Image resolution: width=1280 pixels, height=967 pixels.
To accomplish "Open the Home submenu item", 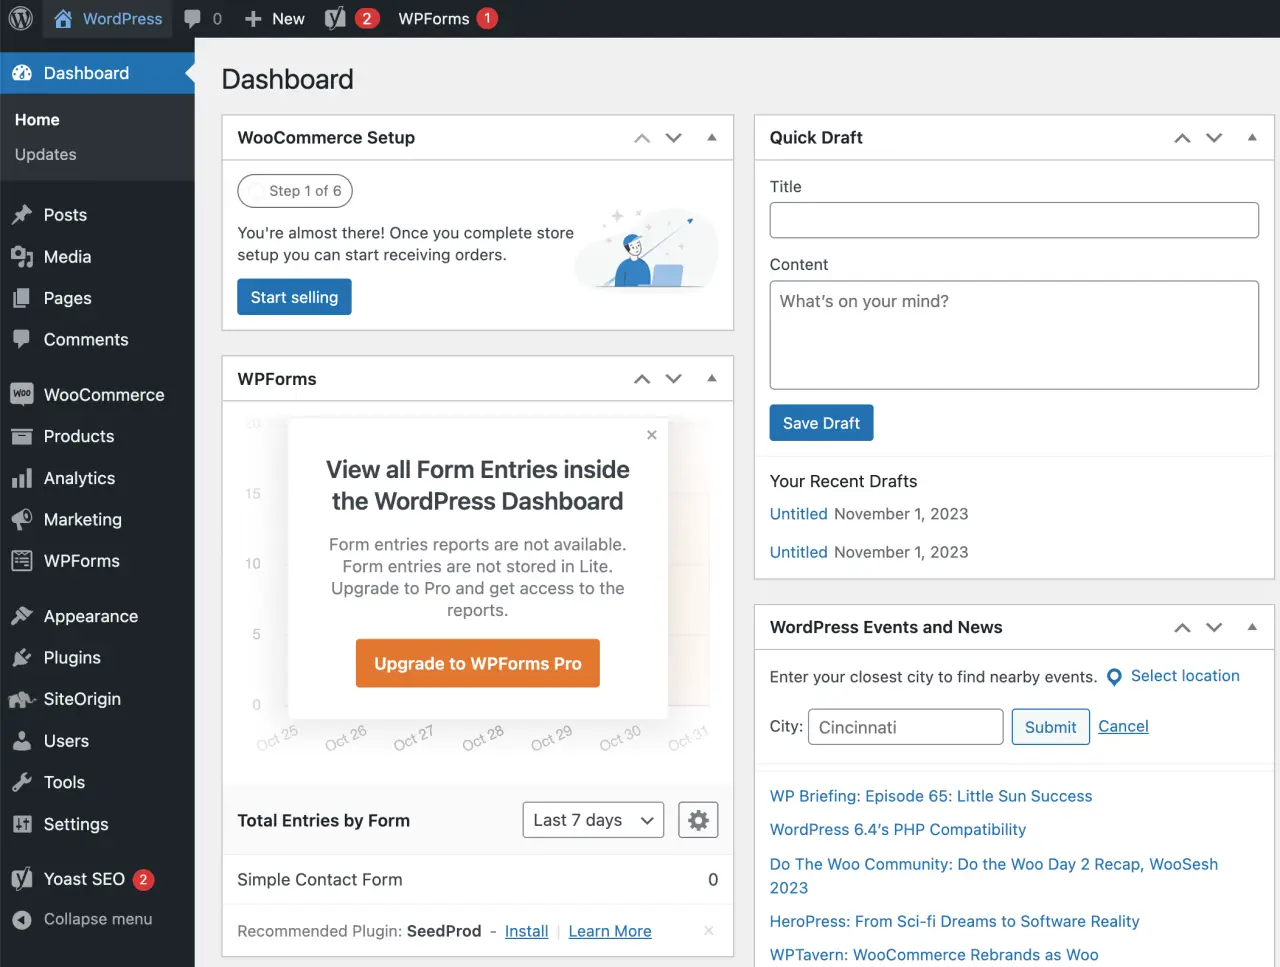I will [x=37, y=120].
